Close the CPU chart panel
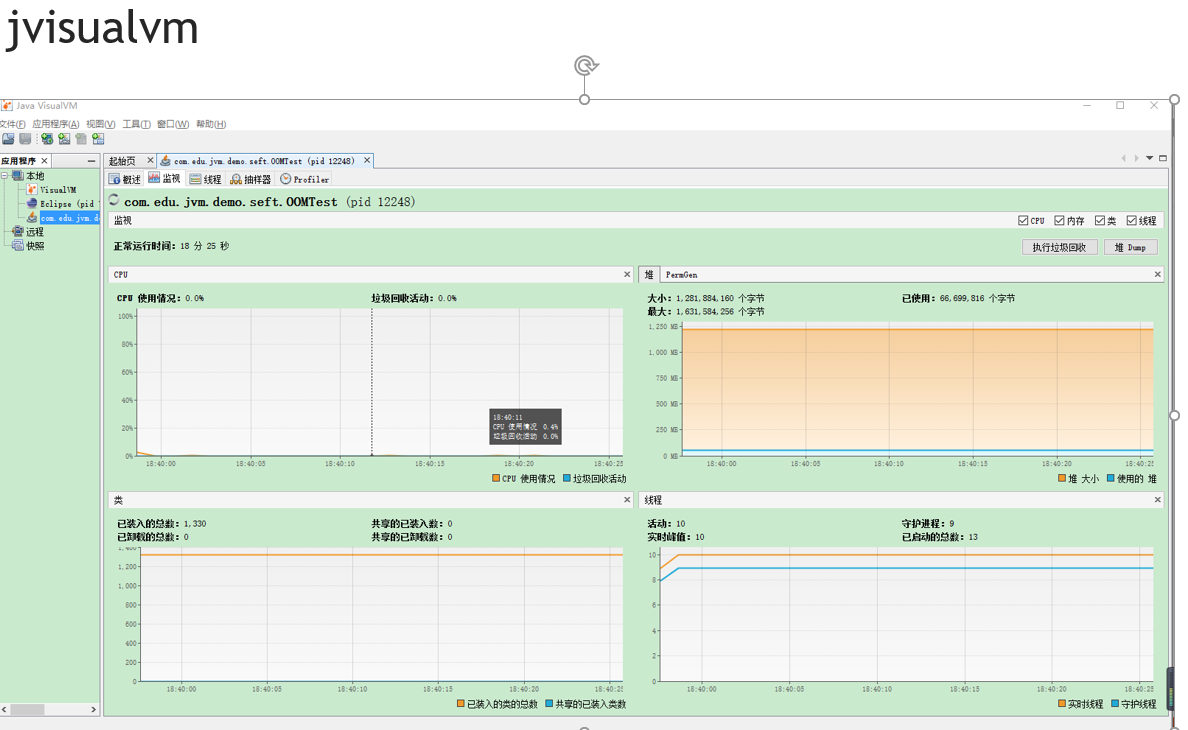 coord(627,274)
